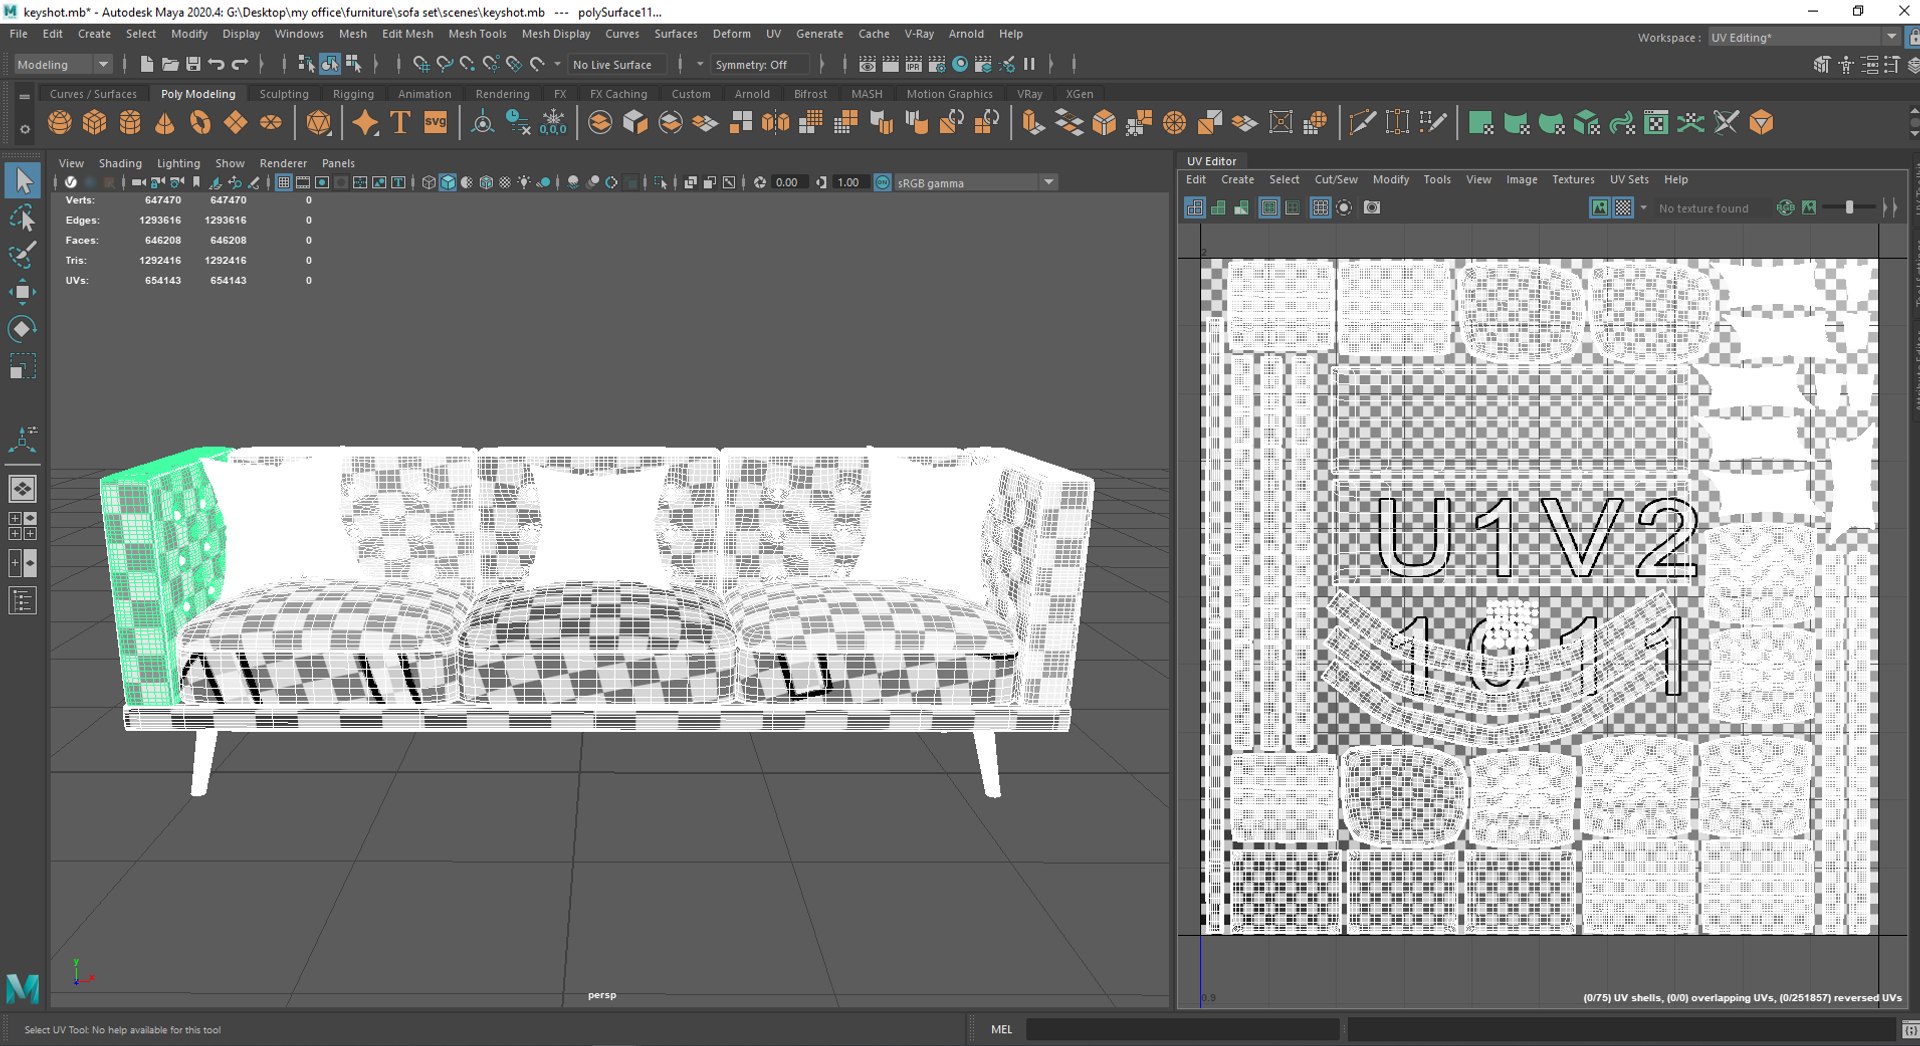This screenshot has width=1920, height=1046.
Task: Open the Symmetry Off dropdown
Action: (x=762, y=64)
